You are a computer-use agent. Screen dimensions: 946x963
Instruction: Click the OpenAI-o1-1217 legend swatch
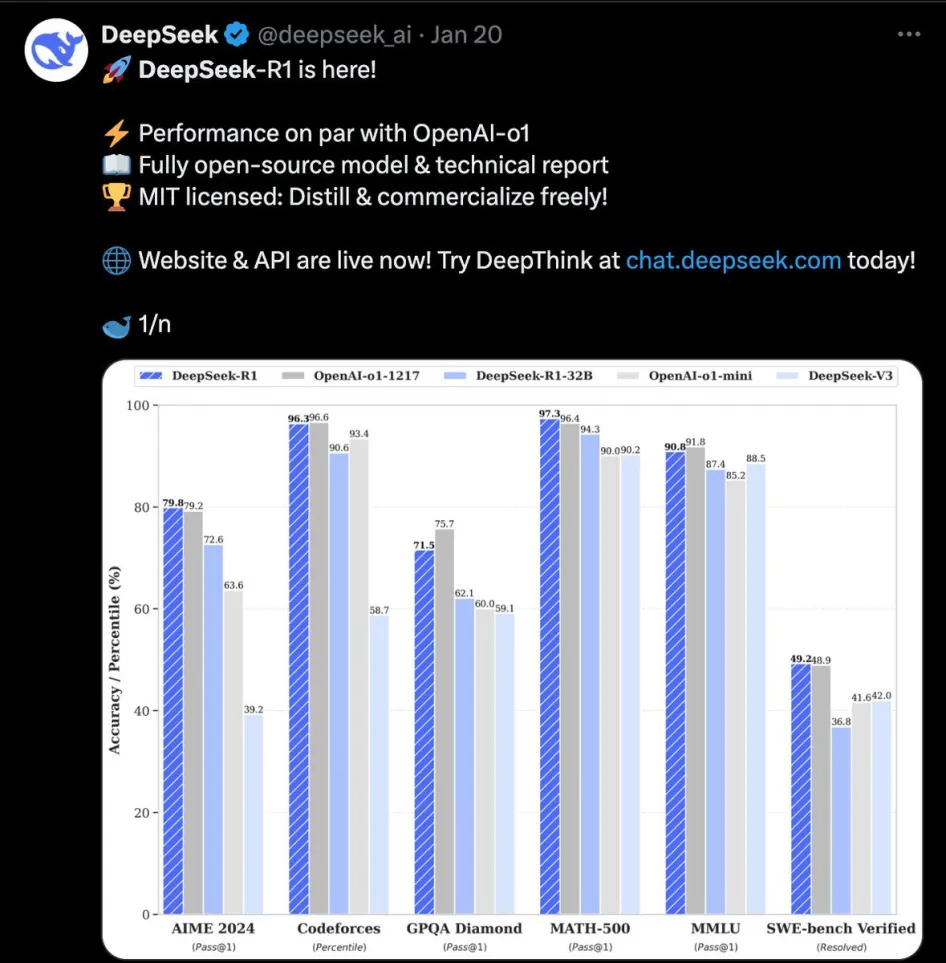click(x=291, y=376)
